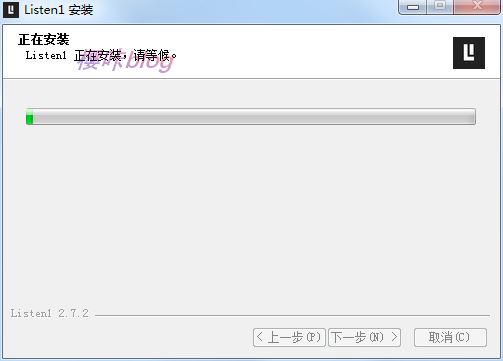The height and width of the screenshot is (361, 503).
Task: Click the Listen1 2.7.2 version label
Action: tap(50, 313)
